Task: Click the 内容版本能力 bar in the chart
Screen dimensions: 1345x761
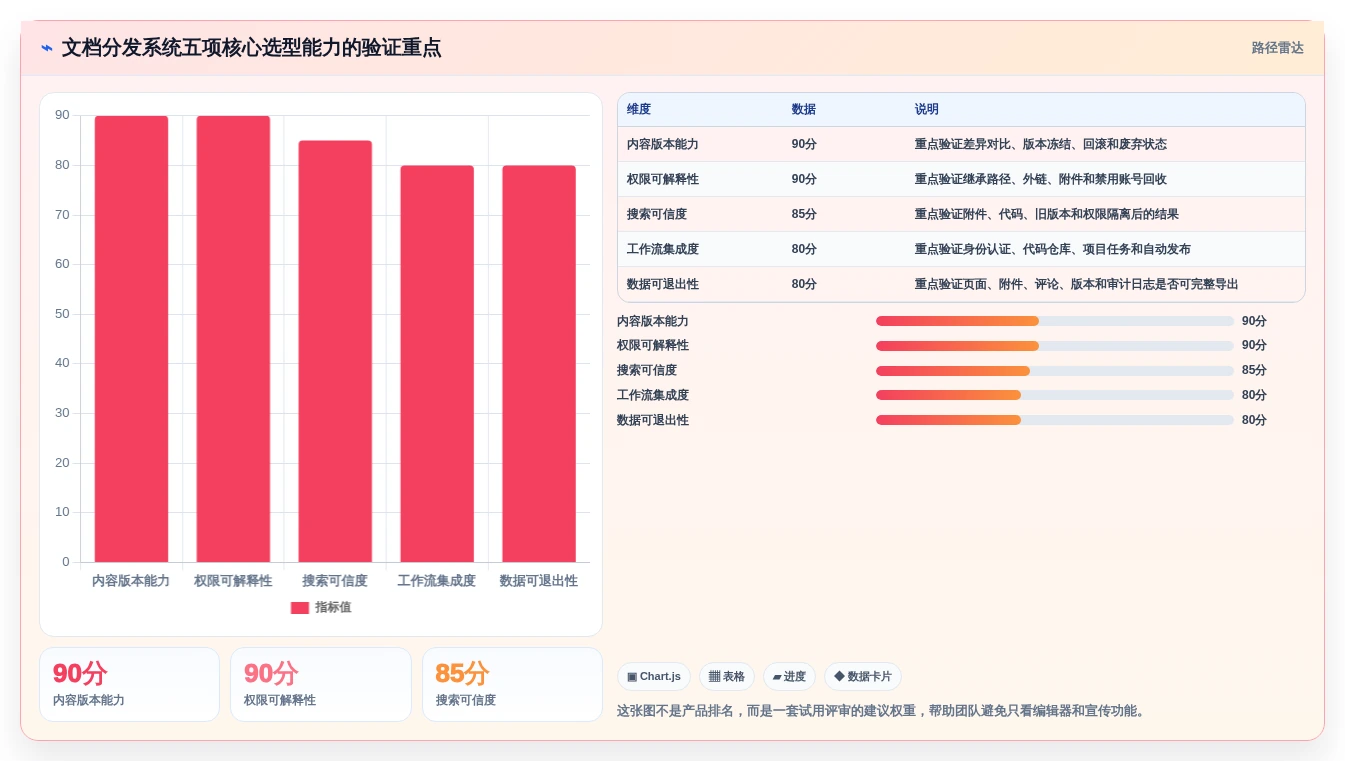Action: click(x=131, y=339)
